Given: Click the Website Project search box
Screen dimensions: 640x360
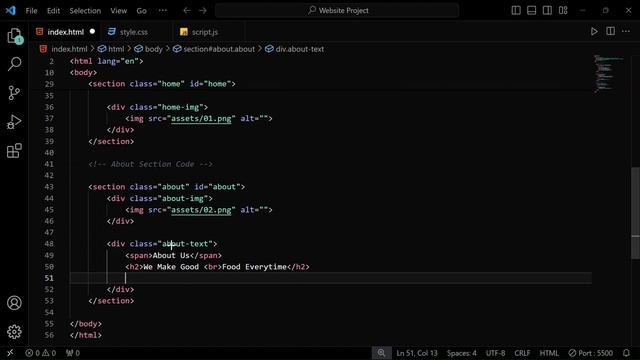Looking at the screenshot, I should 338,11.
